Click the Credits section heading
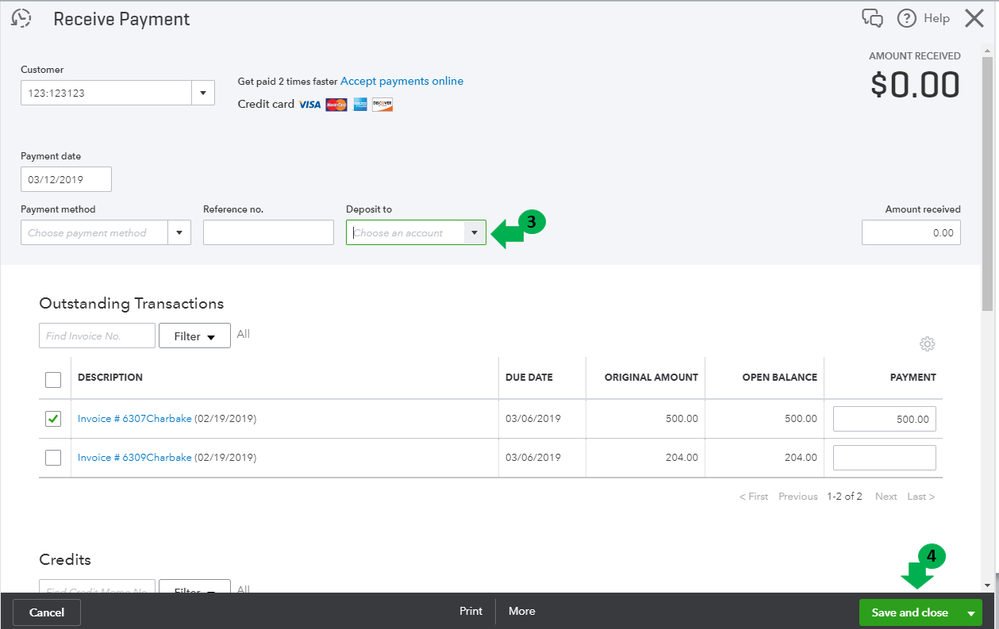Image resolution: width=999 pixels, height=629 pixels. (x=65, y=560)
